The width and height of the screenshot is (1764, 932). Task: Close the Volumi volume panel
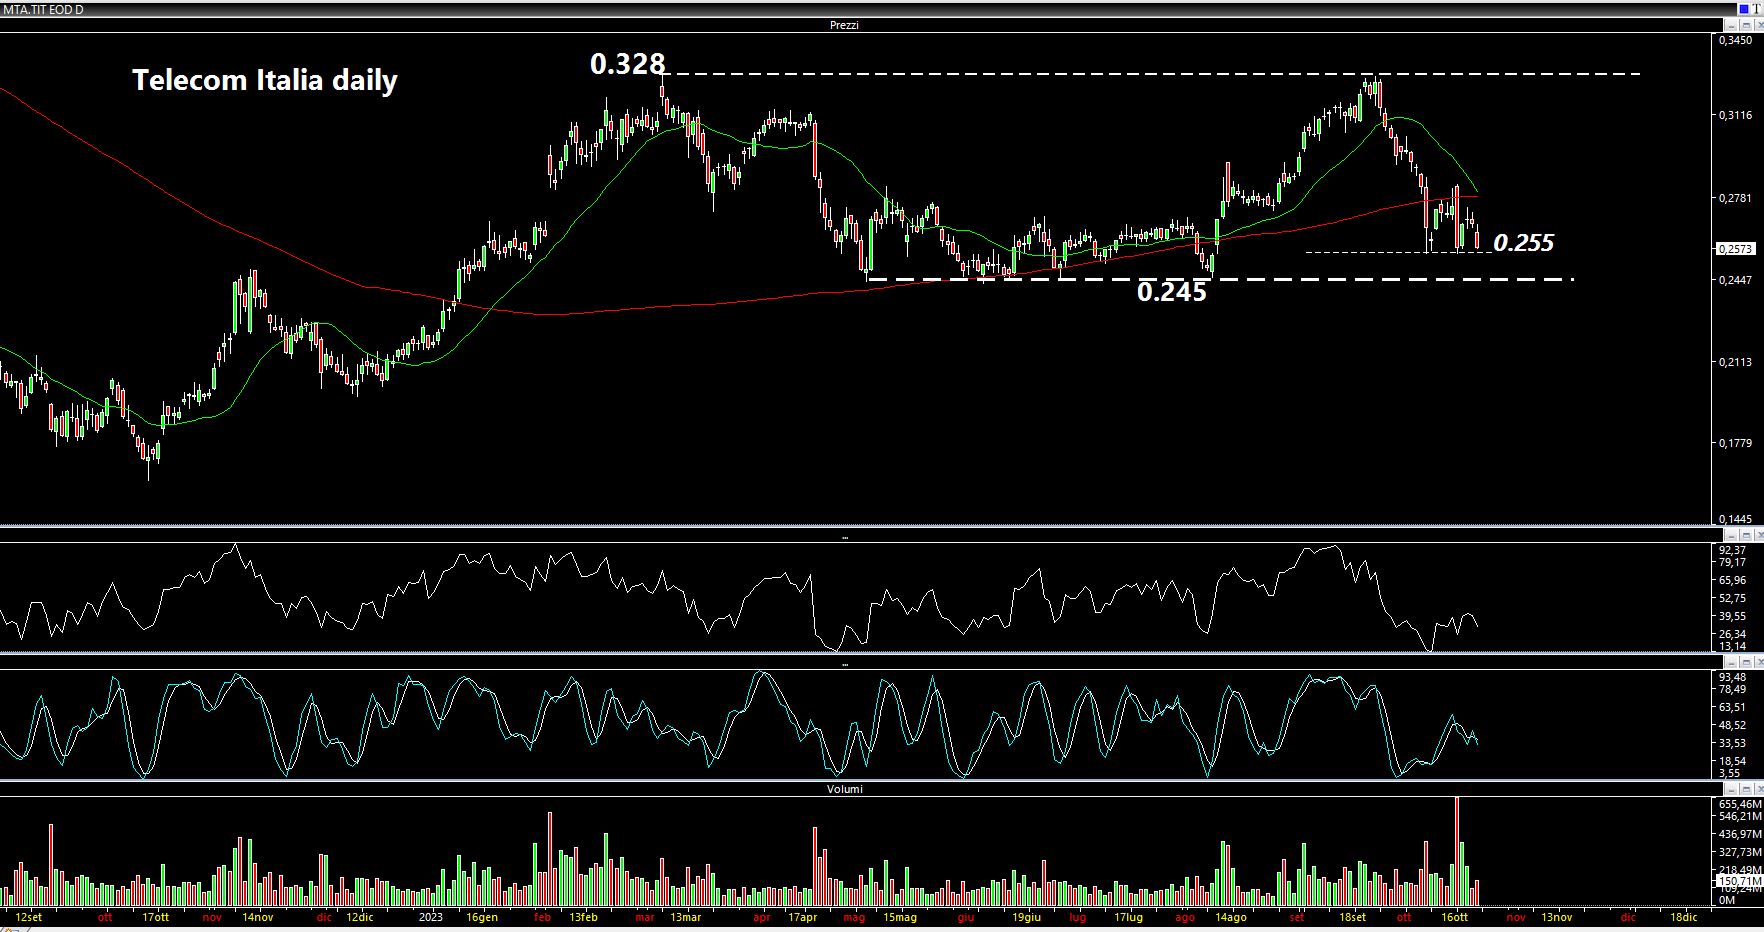point(1759,789)
